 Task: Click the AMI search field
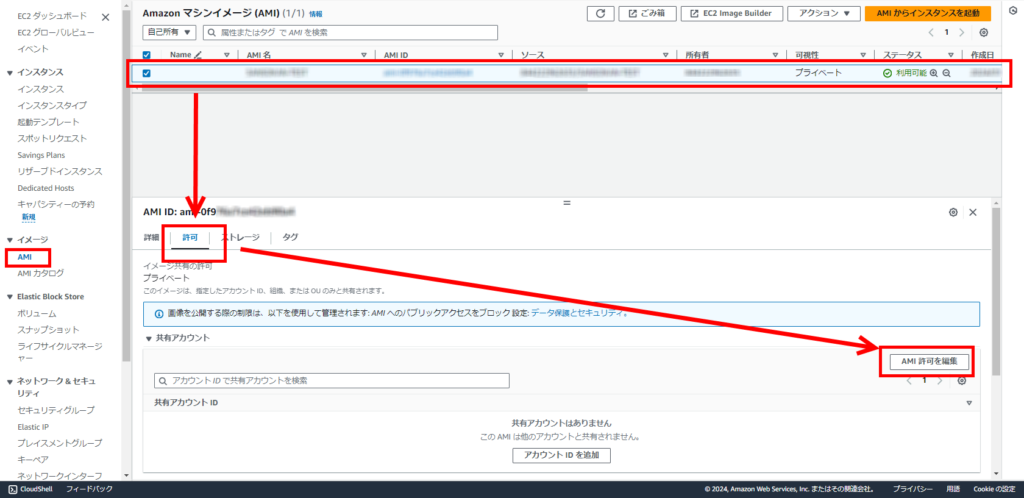[x=350, y=32]
